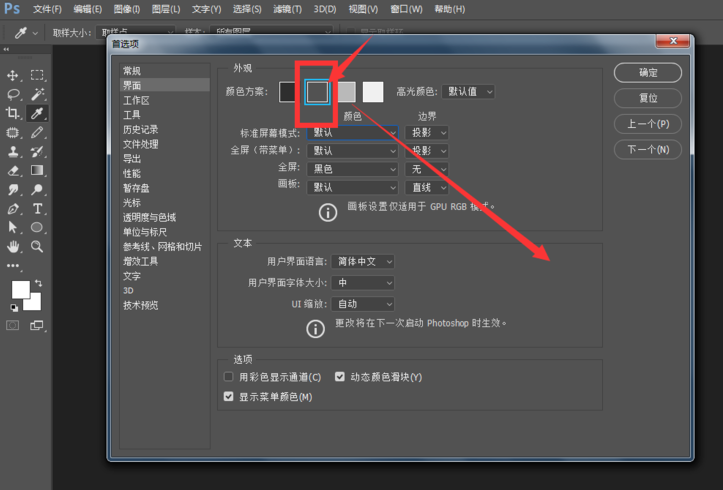Screen dimensions: 723x490
Task: Select the Crop tool
Action: (x=13, y=113)
